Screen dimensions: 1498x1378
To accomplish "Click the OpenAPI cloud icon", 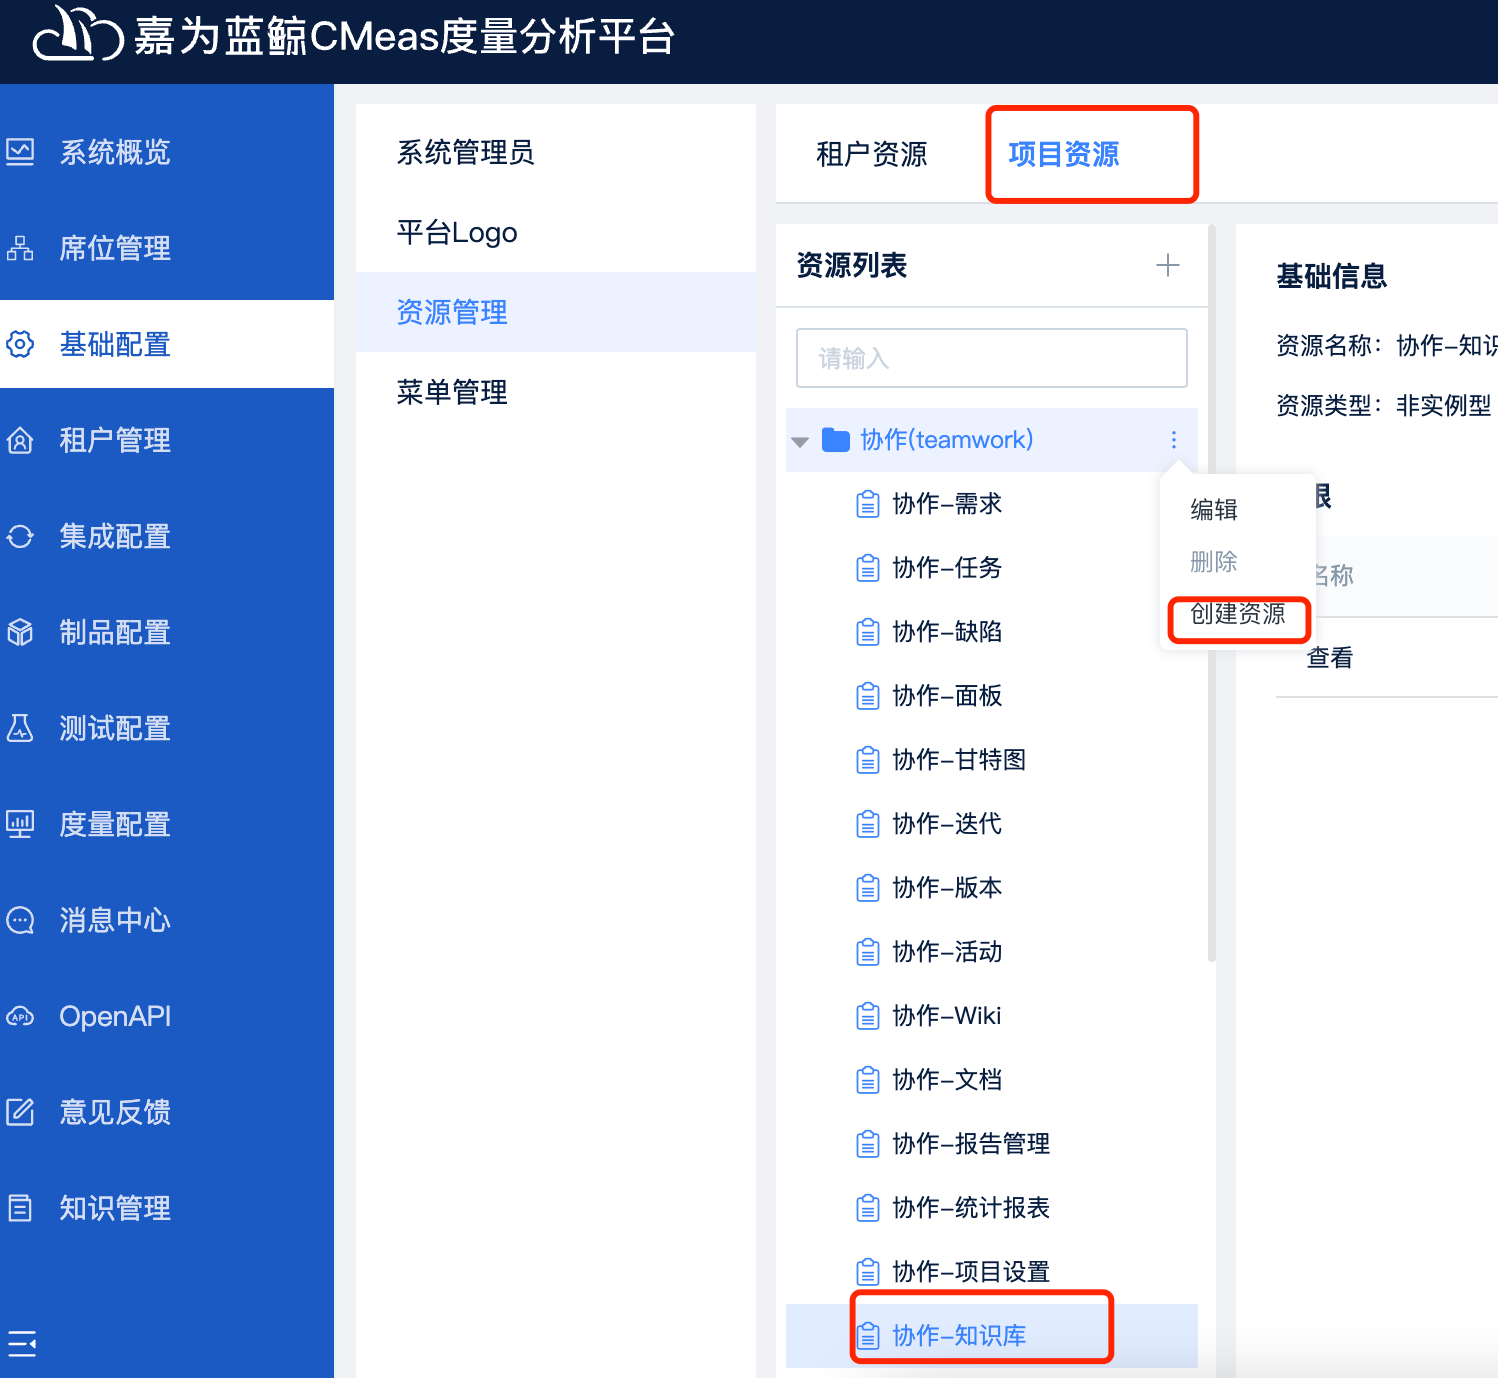I will pos(20,1016).
